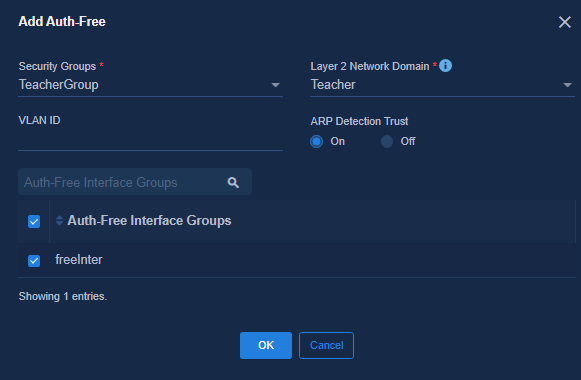Click the Off label text
The width and height of the screenshot is (581, 380).
coord(408,141)
